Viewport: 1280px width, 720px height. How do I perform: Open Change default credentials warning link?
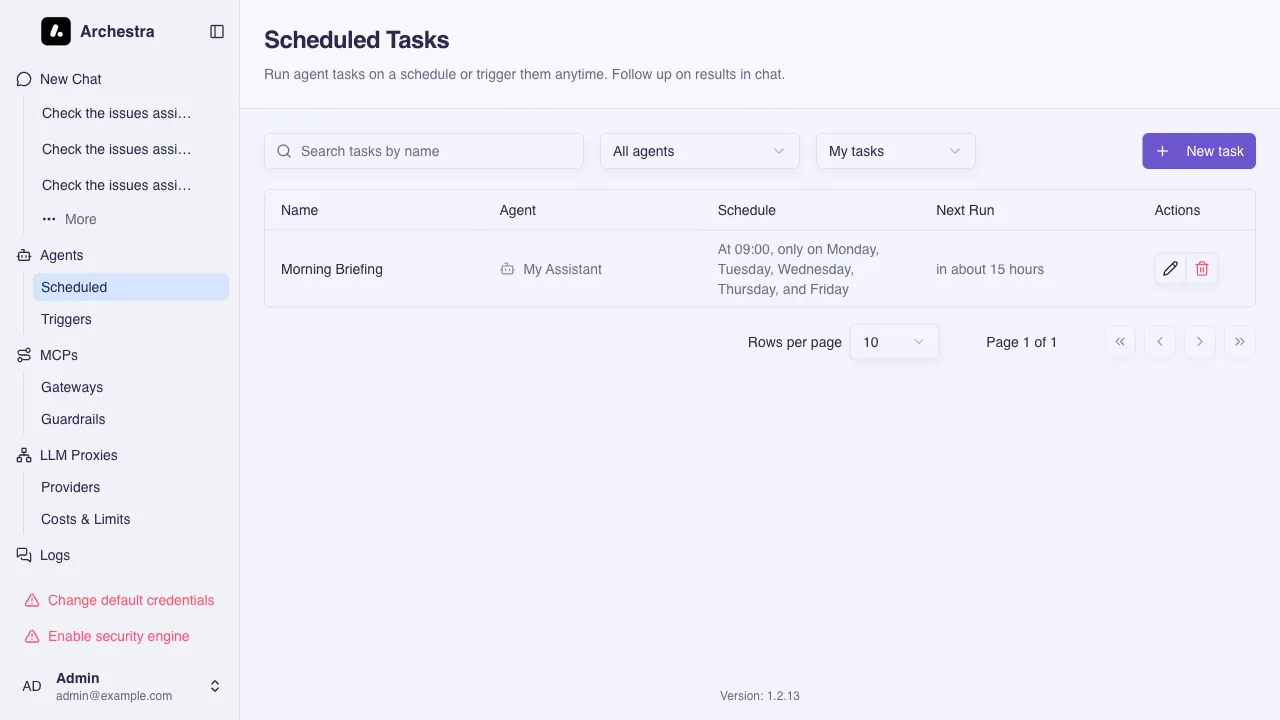130,600
